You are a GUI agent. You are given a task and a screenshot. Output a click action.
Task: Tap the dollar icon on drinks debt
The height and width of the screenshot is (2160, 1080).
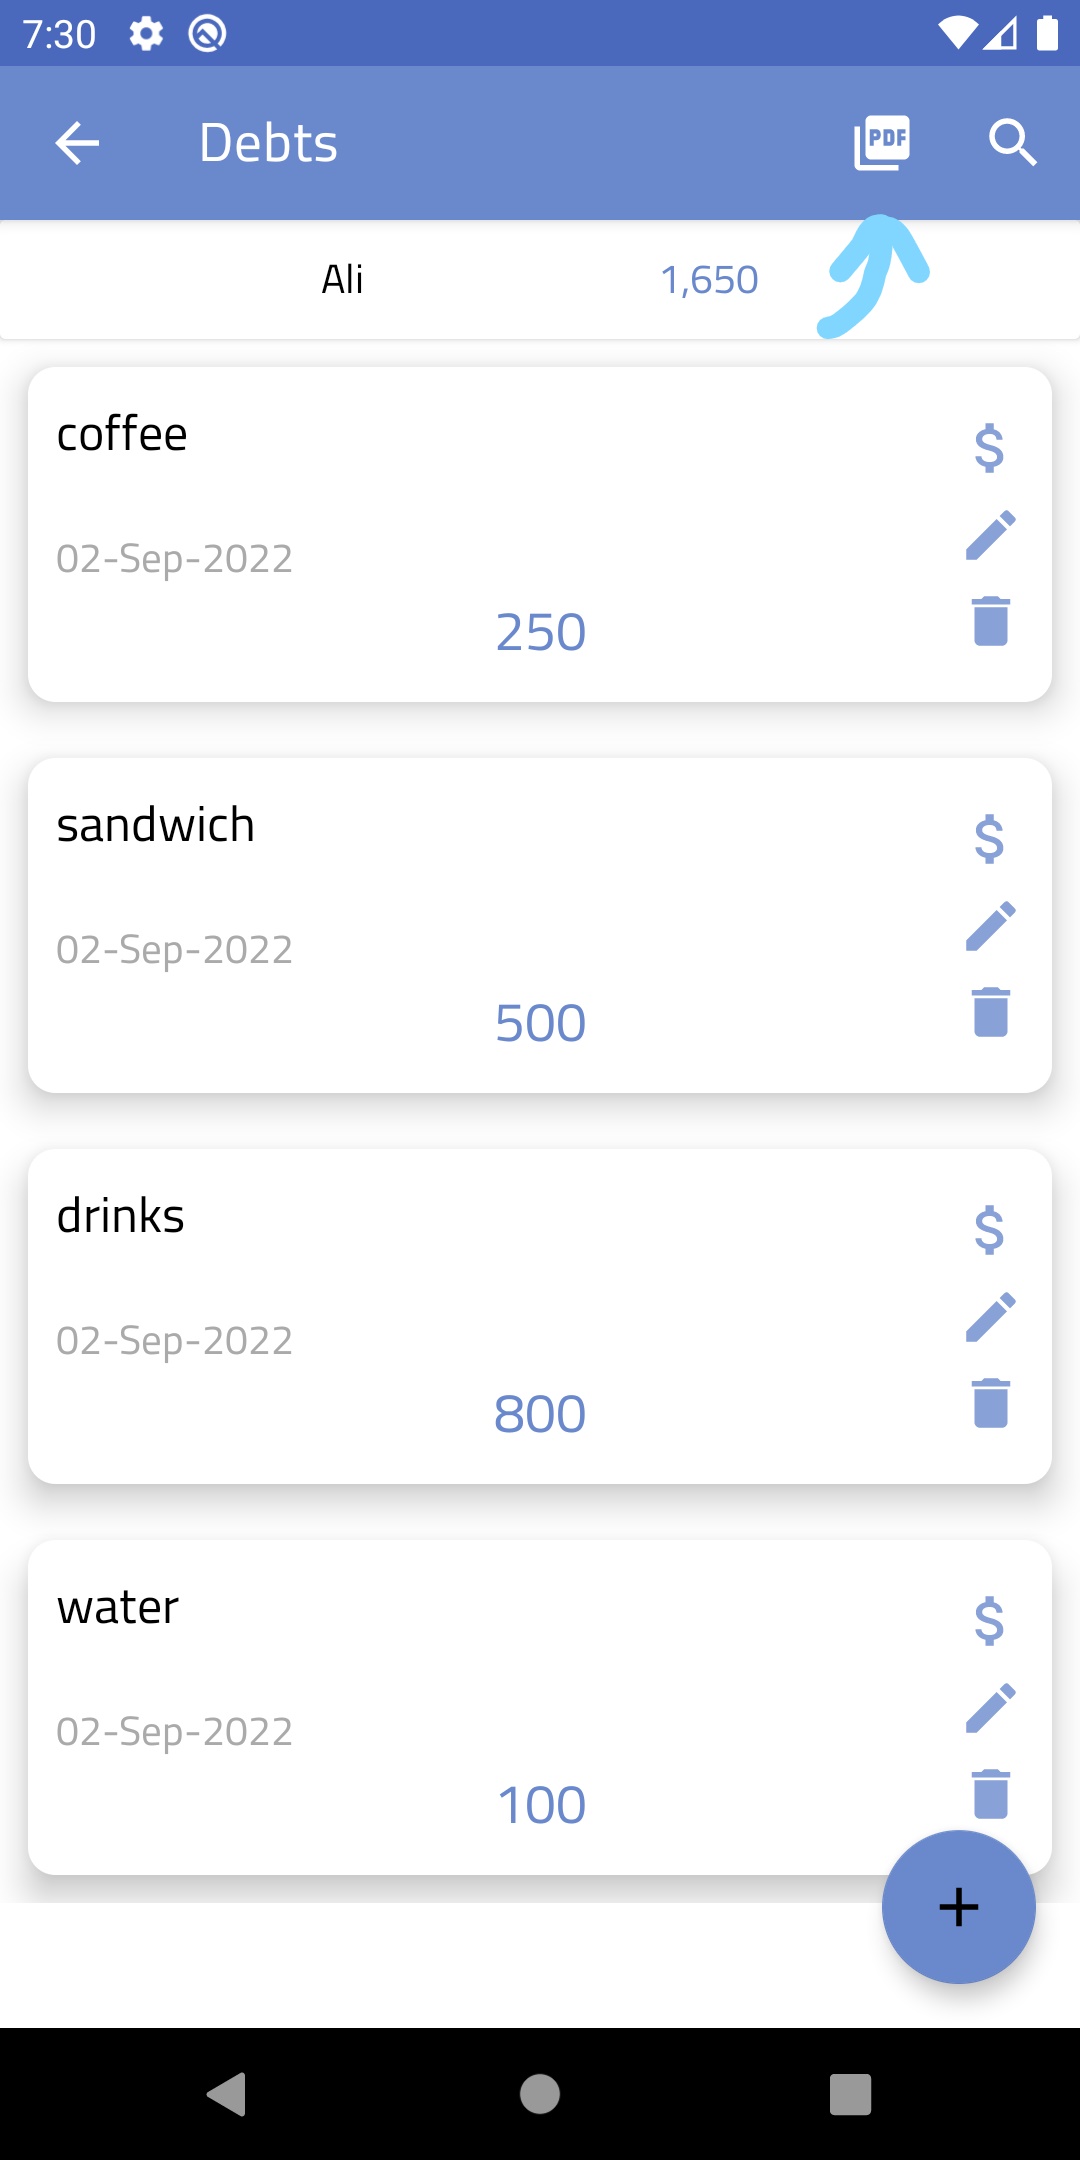[x=989, y=1229]
